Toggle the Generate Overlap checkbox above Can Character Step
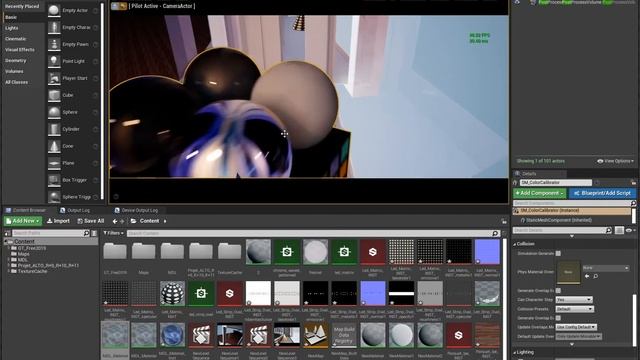 click(x=558, y=290)
